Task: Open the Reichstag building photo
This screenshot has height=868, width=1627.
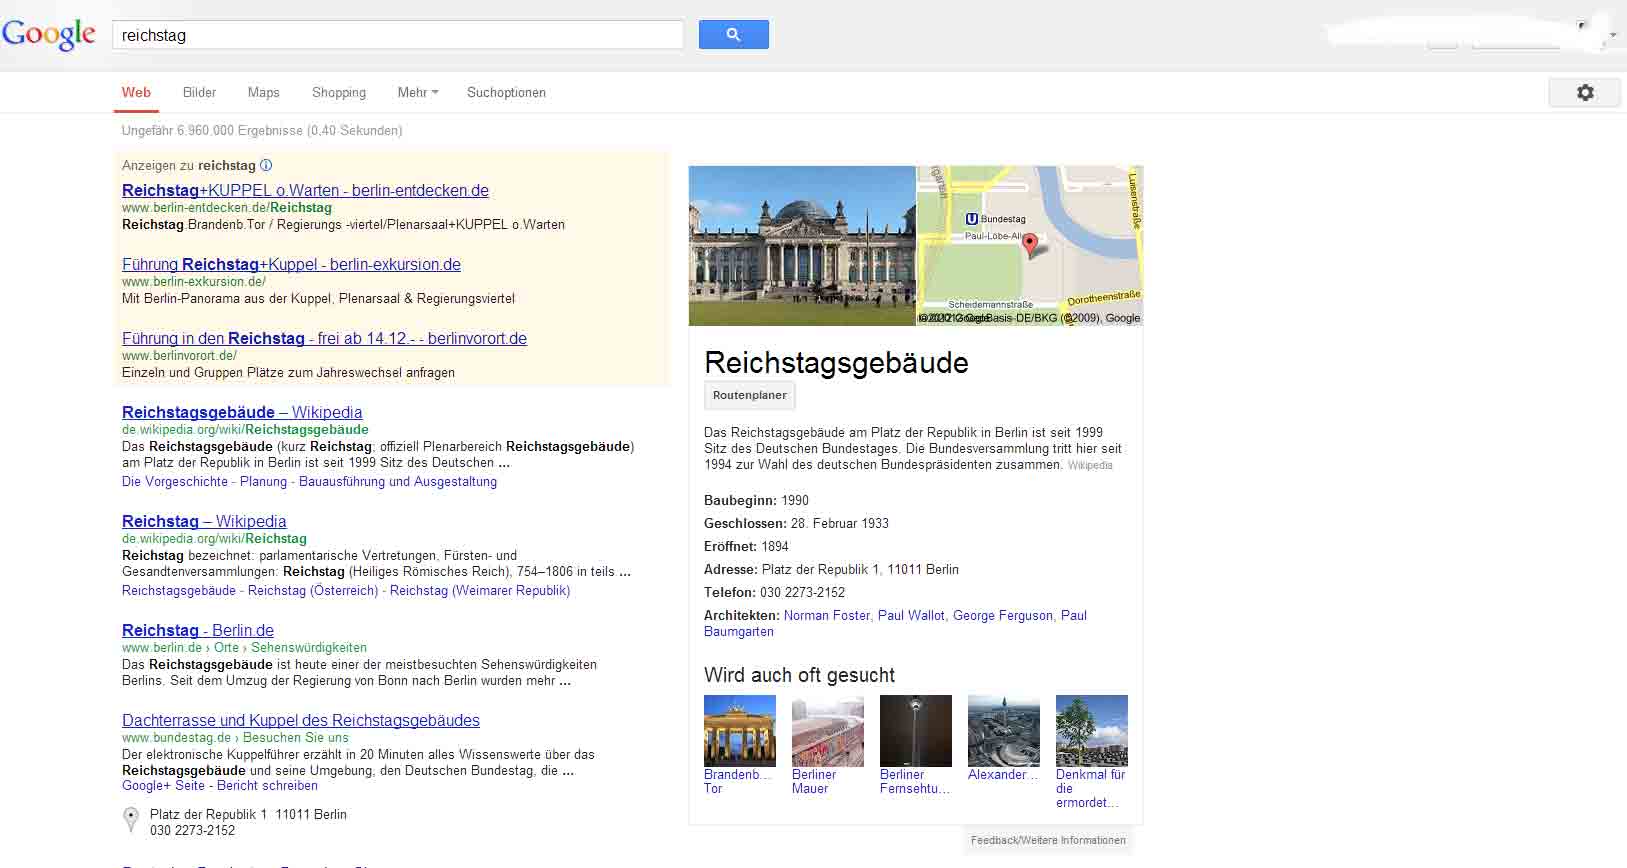Action: click(x=802, y=246)
